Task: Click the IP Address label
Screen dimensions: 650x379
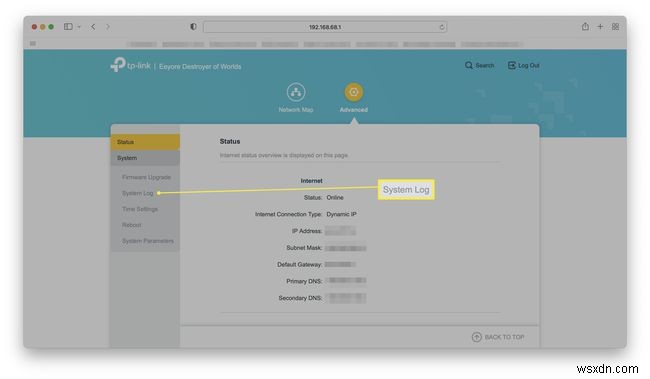Action: tap(307, 231)
